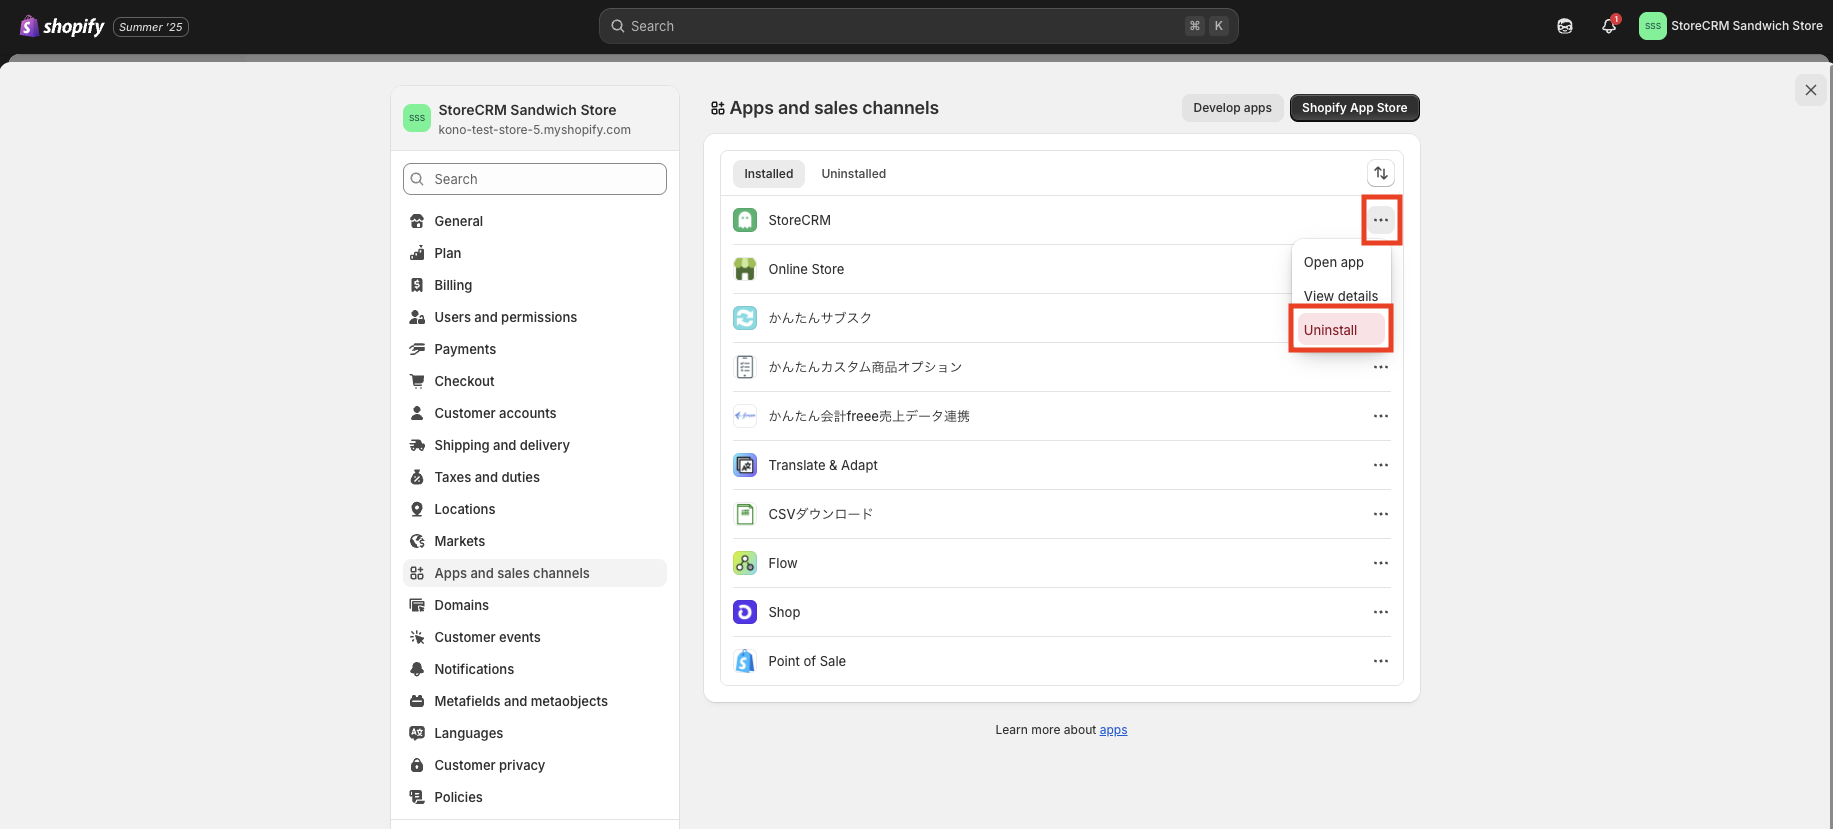Screen dimensions: 1833x829
Task: Open Taxes and duties settings
Action: [535, 477]
